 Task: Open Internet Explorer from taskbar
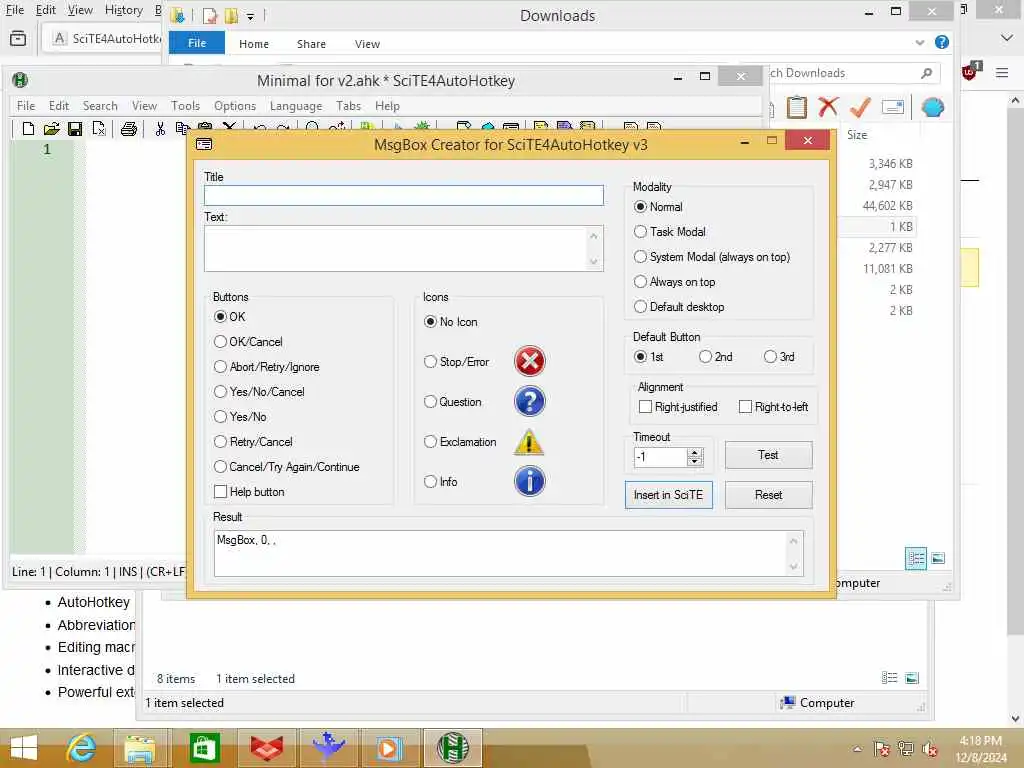pos(81,748)
